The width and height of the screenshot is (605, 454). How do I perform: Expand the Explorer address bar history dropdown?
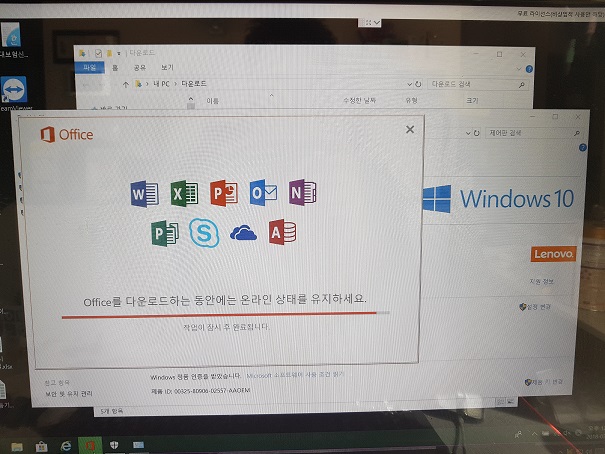click(409, 84)
